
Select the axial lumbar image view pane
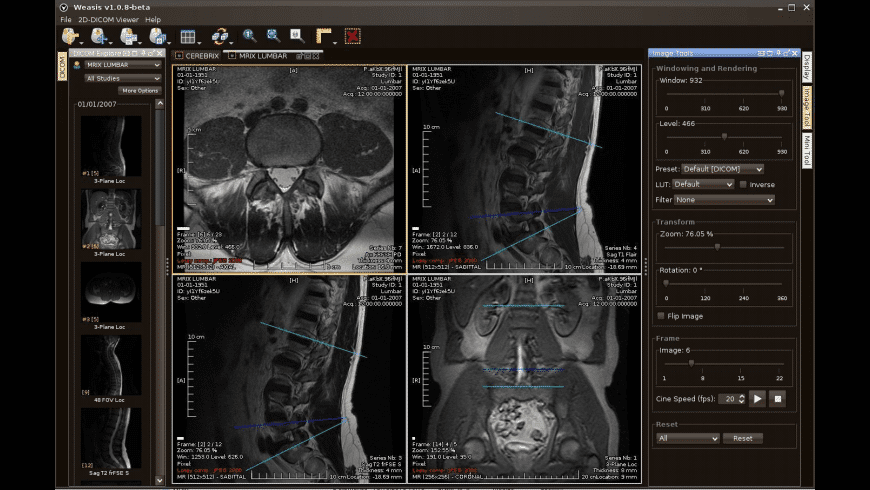click(290, 168)
